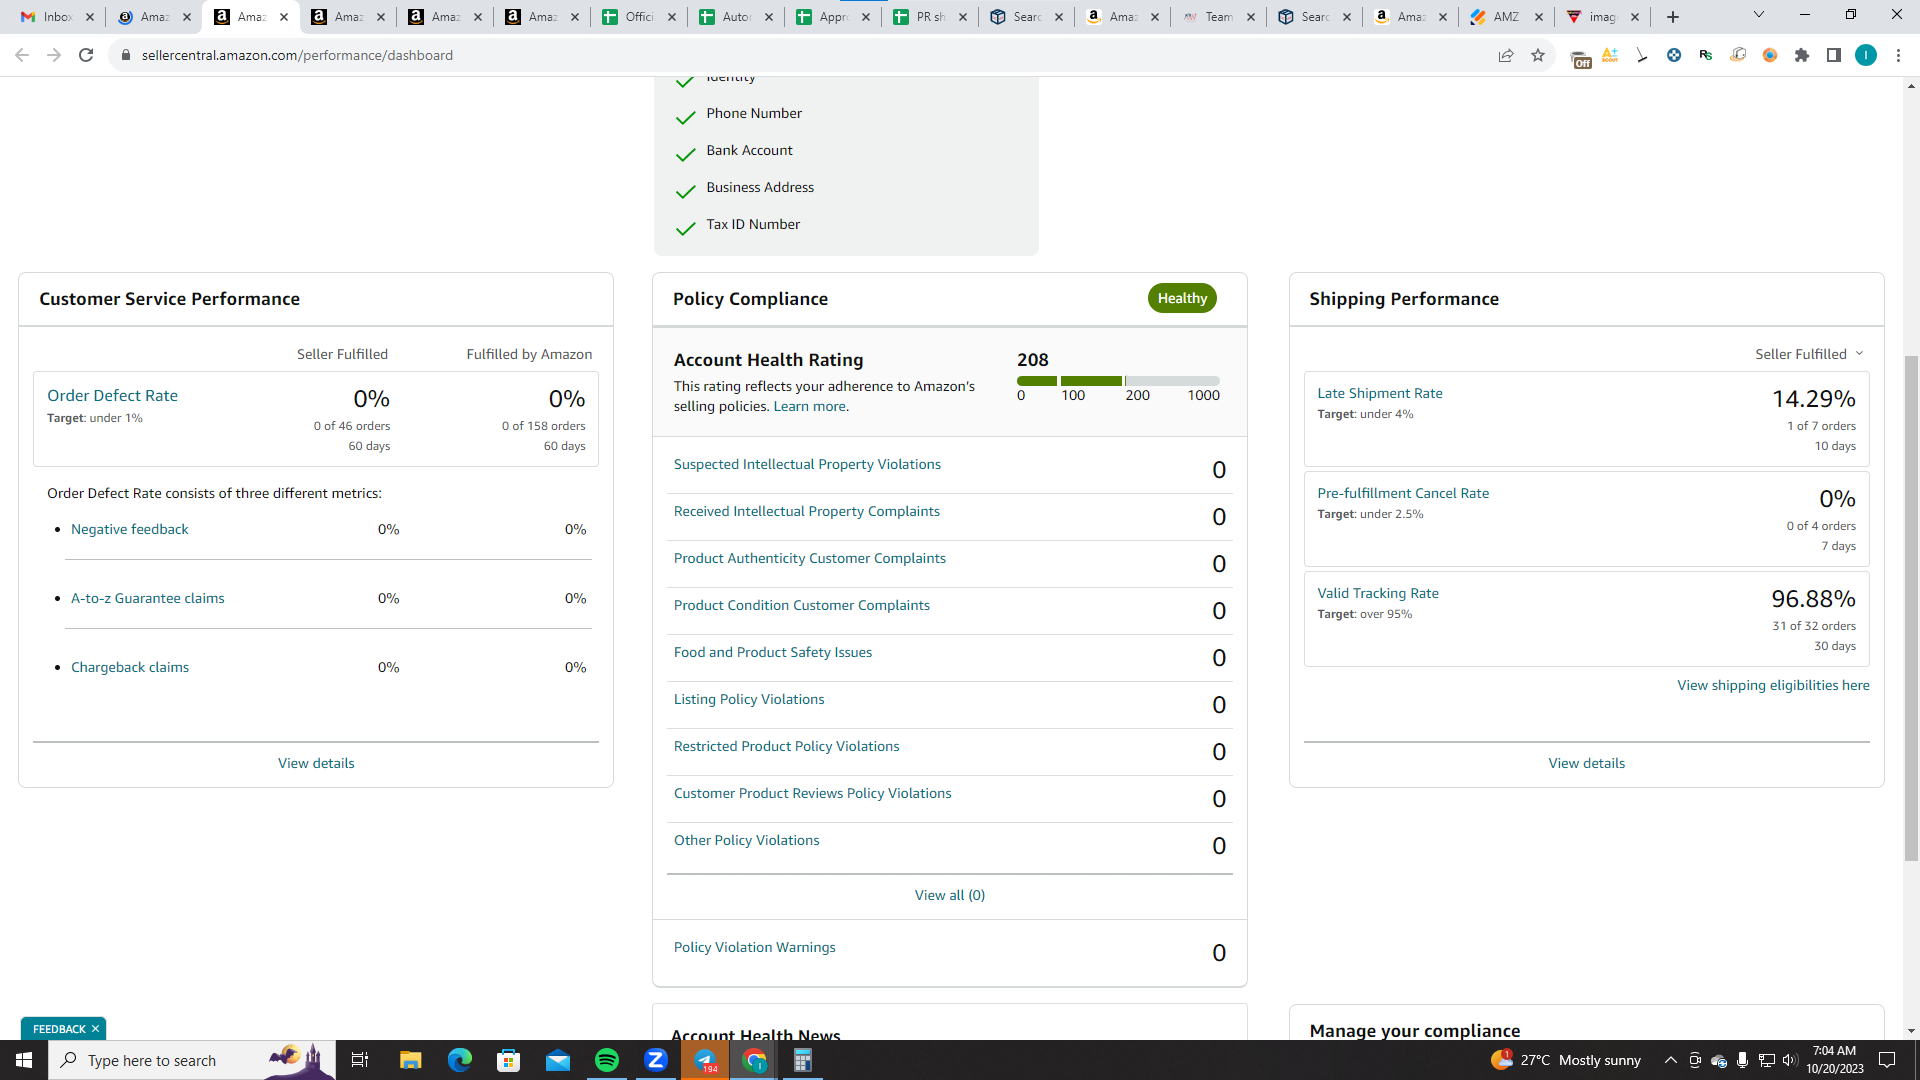Switch to the Team tab
Viewport: 1920px width, 1080px height.
click(x=1219, y=17)
